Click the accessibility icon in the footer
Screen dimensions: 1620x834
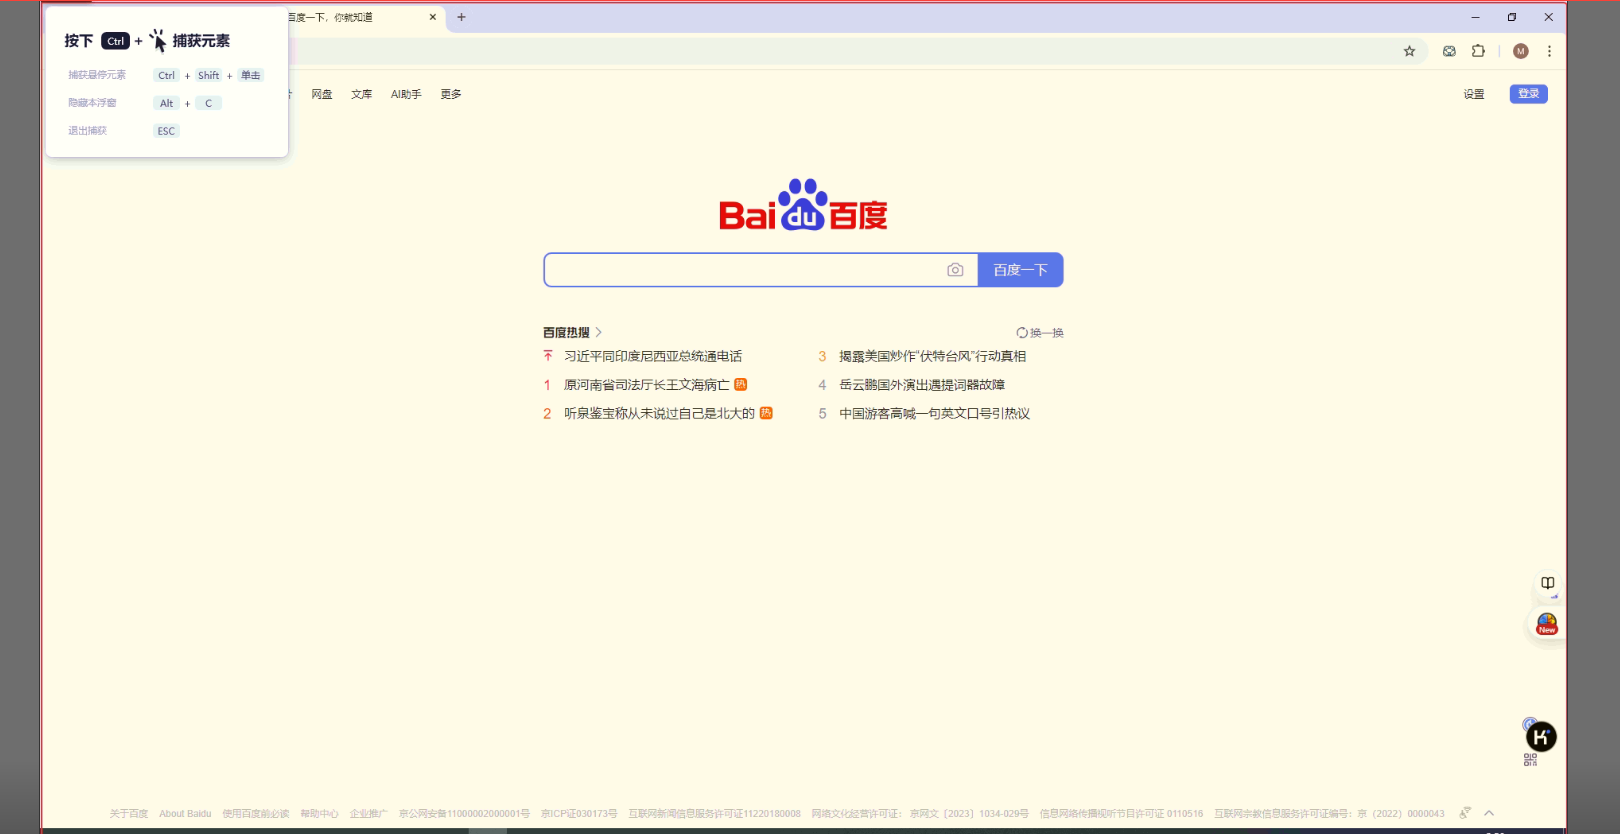point(1465,813)
